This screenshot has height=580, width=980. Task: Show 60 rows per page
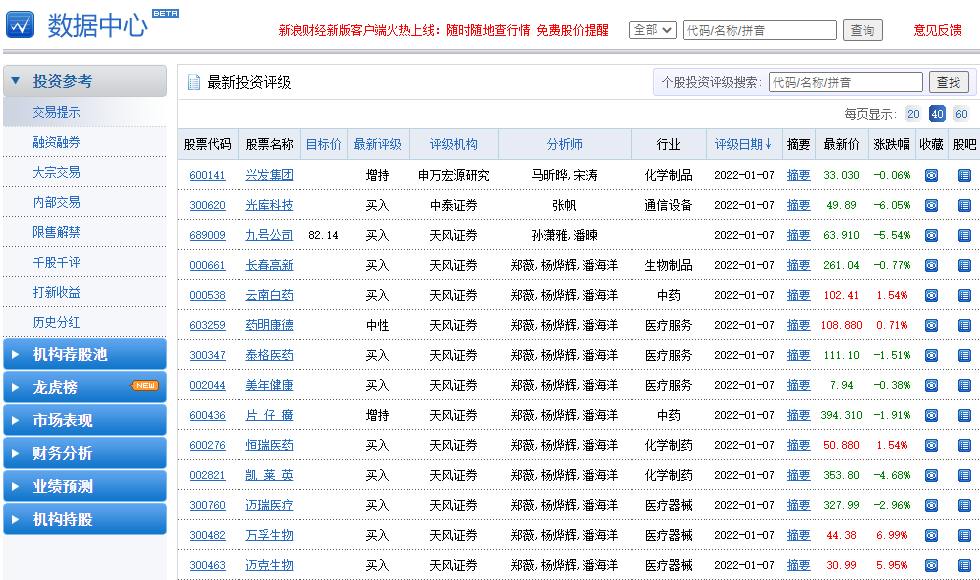(961, 114)
